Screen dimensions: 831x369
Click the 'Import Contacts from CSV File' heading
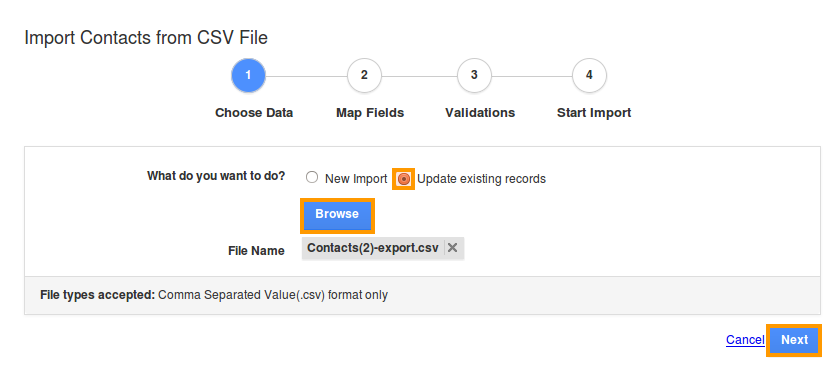tap(146, 38)
